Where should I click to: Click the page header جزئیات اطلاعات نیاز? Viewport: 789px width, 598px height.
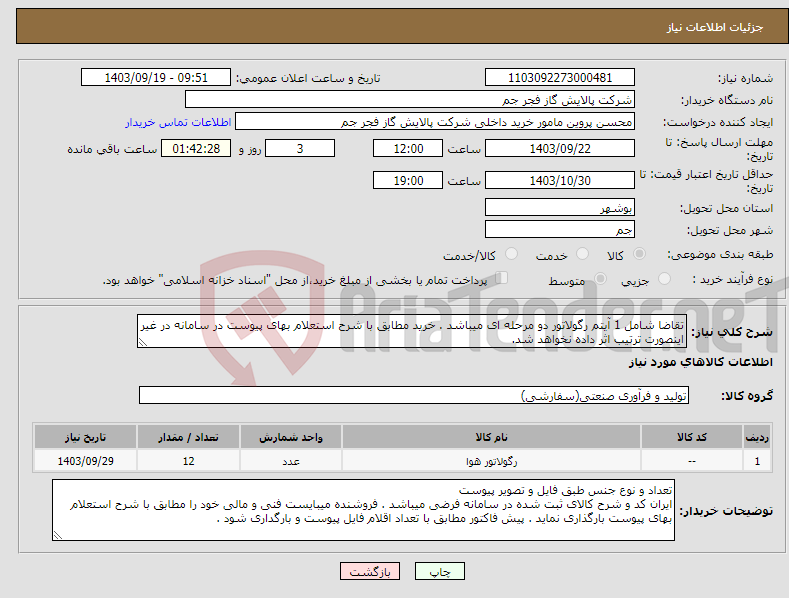(715, 27)
